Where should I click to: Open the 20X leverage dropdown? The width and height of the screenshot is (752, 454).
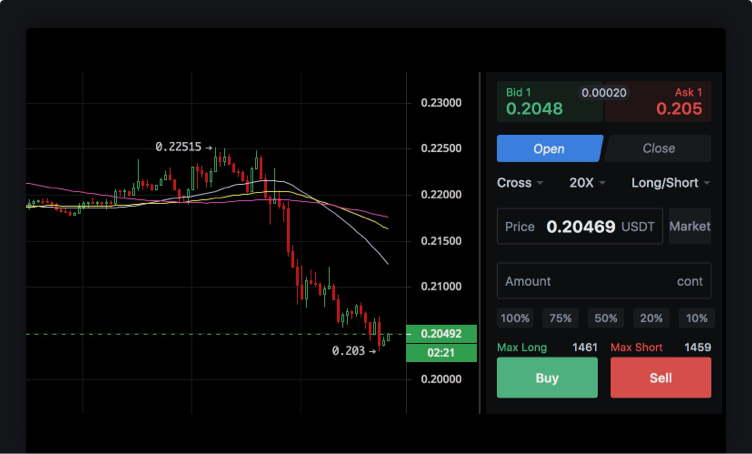(587, 183)
